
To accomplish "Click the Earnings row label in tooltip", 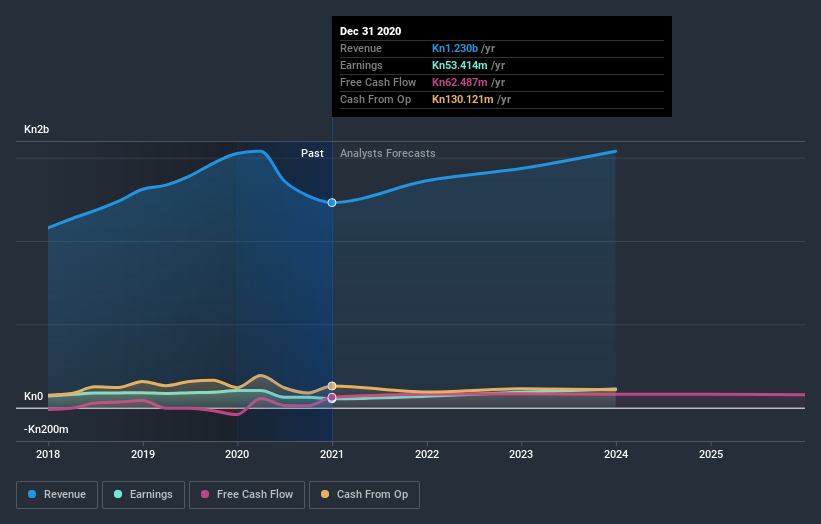I will (361, 65).
